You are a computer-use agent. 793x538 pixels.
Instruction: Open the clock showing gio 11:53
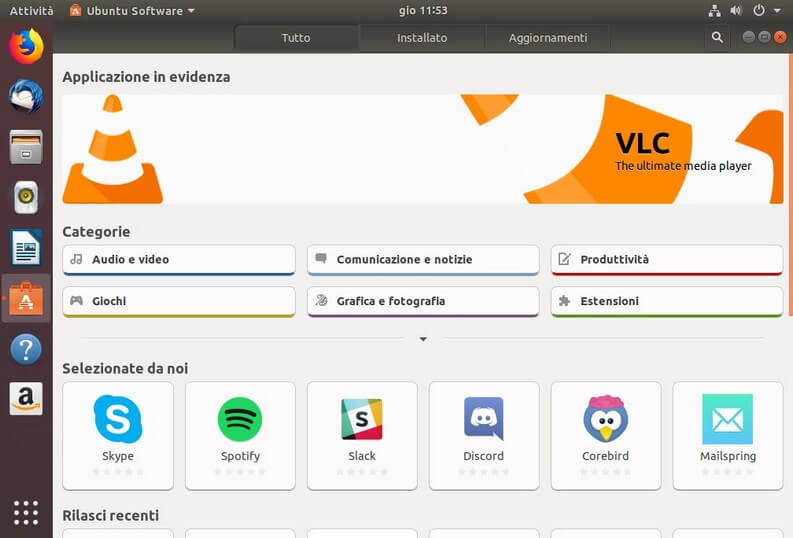[x=423, y=10]
